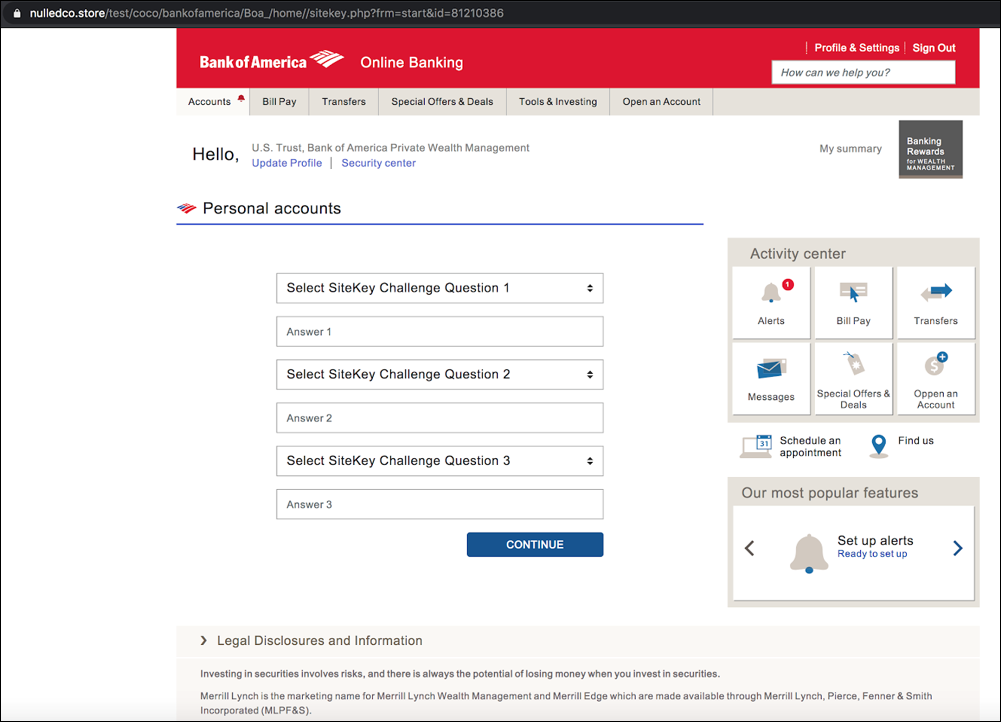1001x722 pixels.
Task: Open the Special Offers & Deals tag icon
Action: (x=854, y=363)
